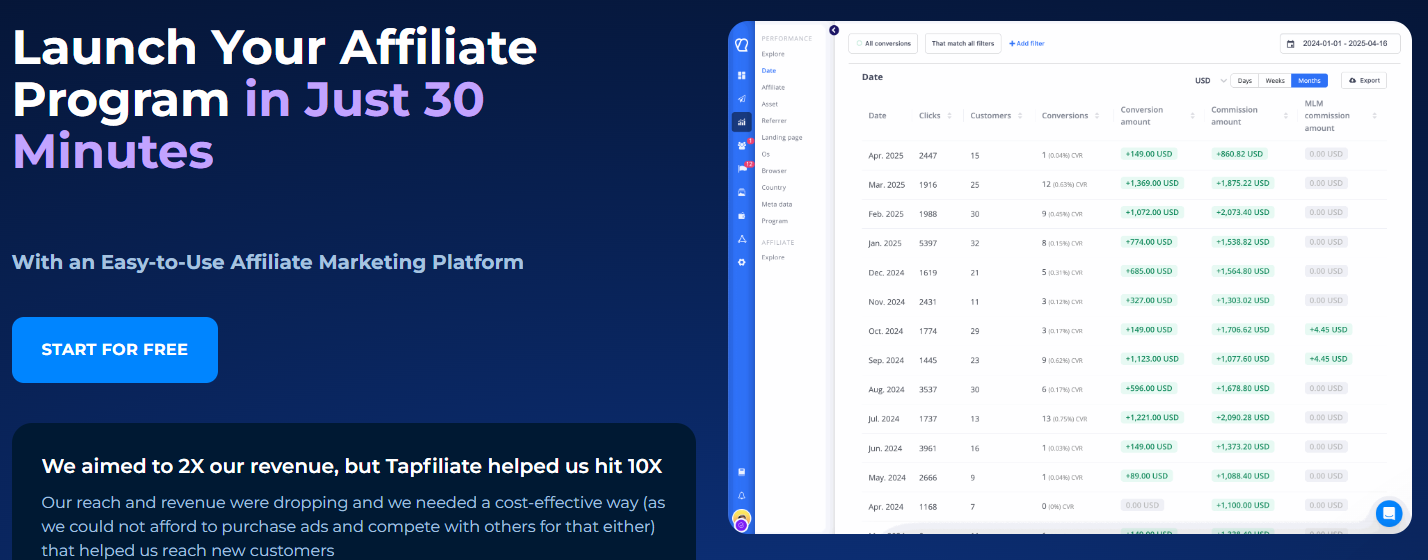Click the Export button
1428x560 pixels.
[x=1363, y=80]
